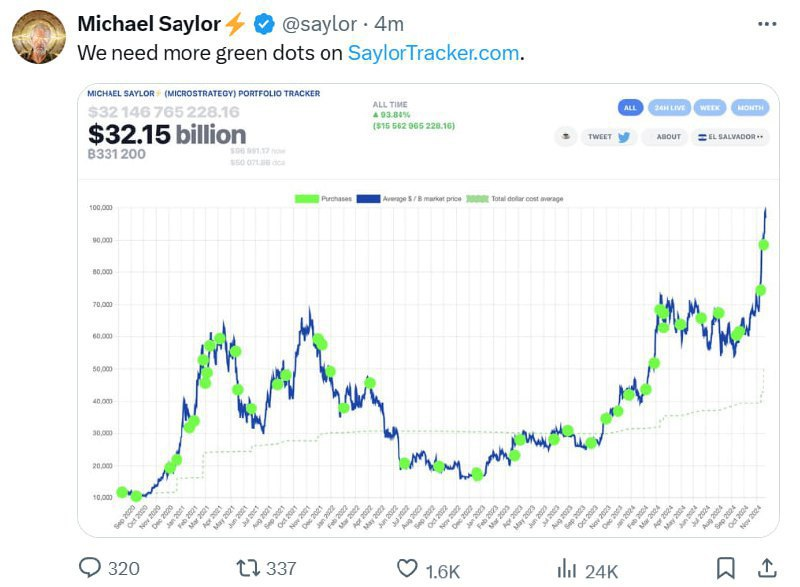Open the tweet's more options menu
The height and width of the screenshot is (587, 800).
click(766, 23)
